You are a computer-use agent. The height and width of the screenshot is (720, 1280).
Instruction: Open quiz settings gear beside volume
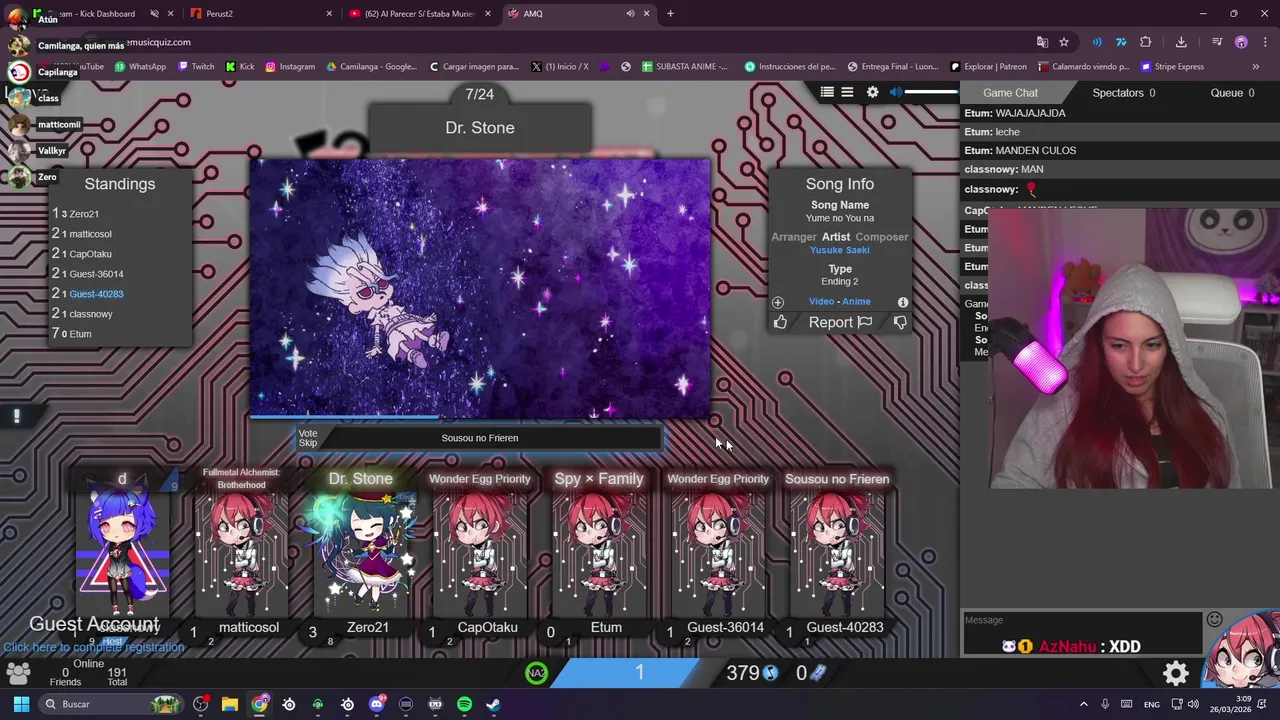[872, 92]
